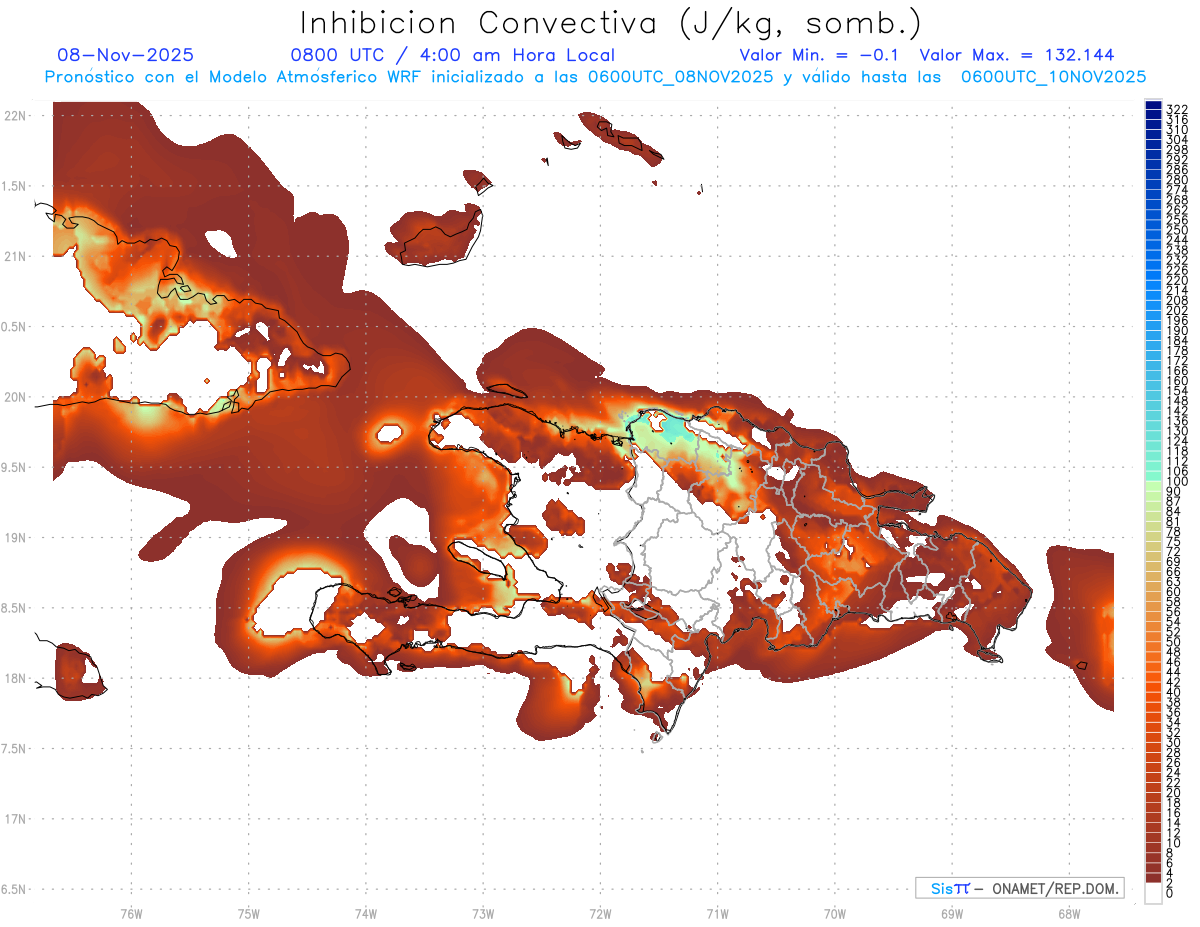The width and height of the screenshot is (1200, 927).
Task: Click the '76W' longitude label
Action: [131, 913]
